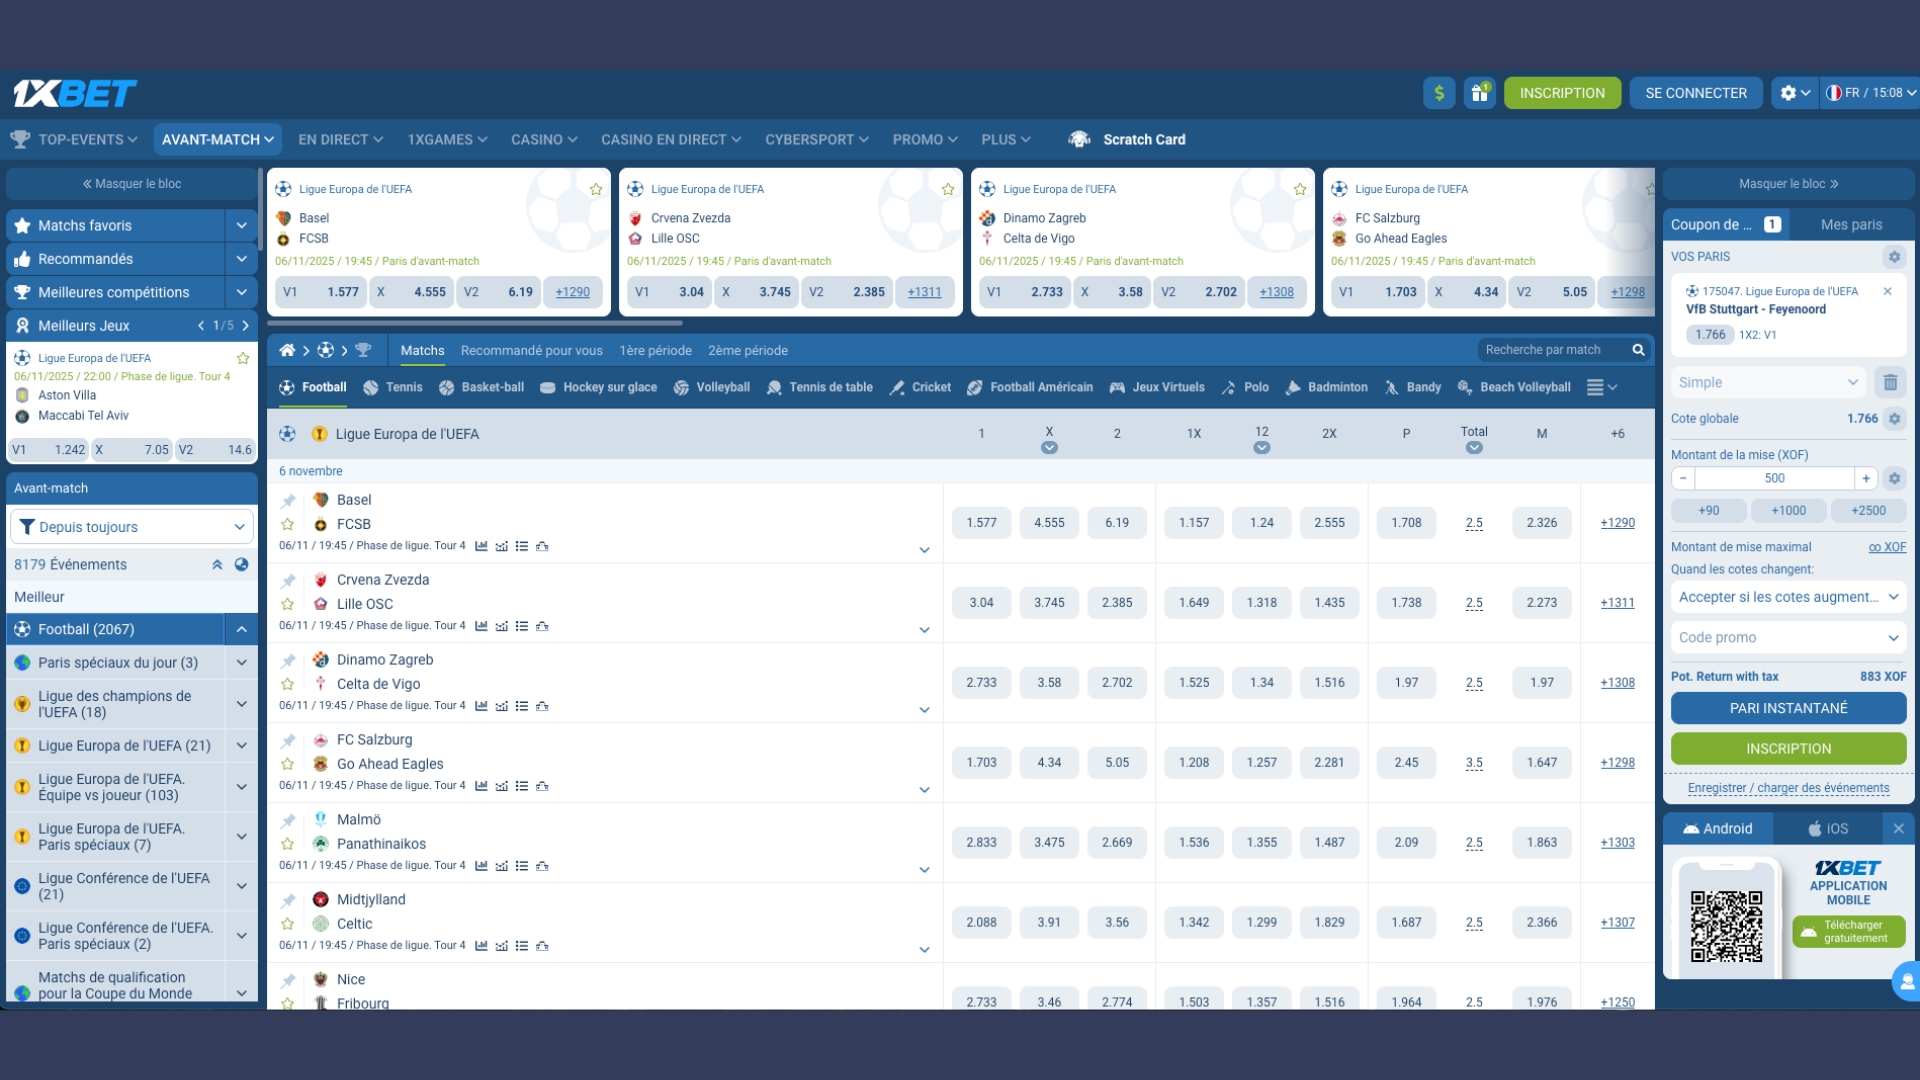1920x1080 pixels.
Task: Favorite the Basel vs FCSB row star
Action: pos(288,524)
